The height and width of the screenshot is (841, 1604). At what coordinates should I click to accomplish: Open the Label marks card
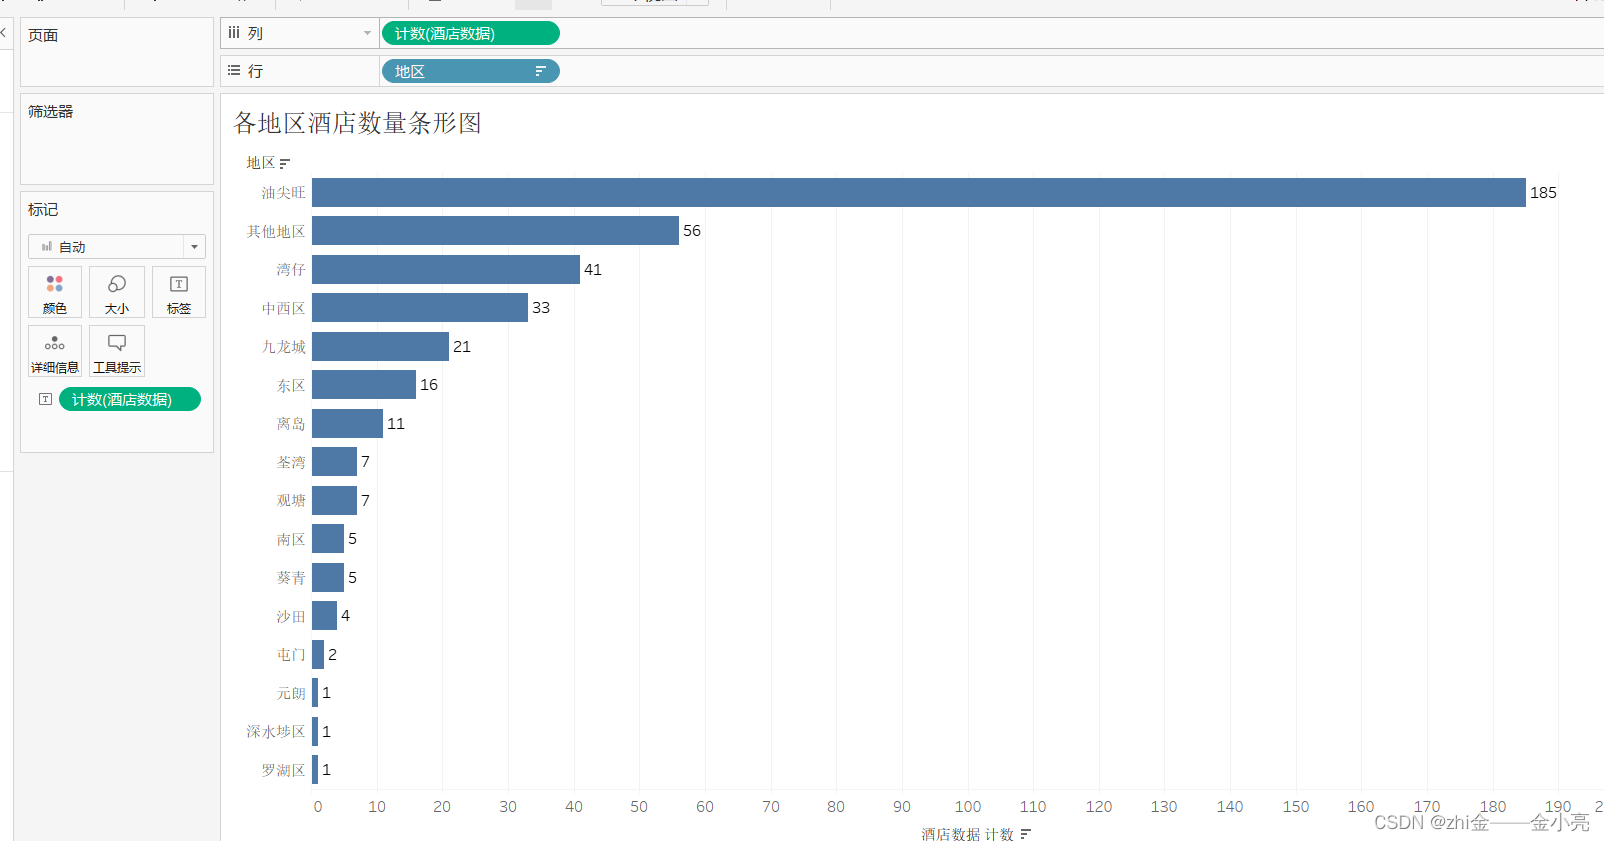(x=179, y=292)
